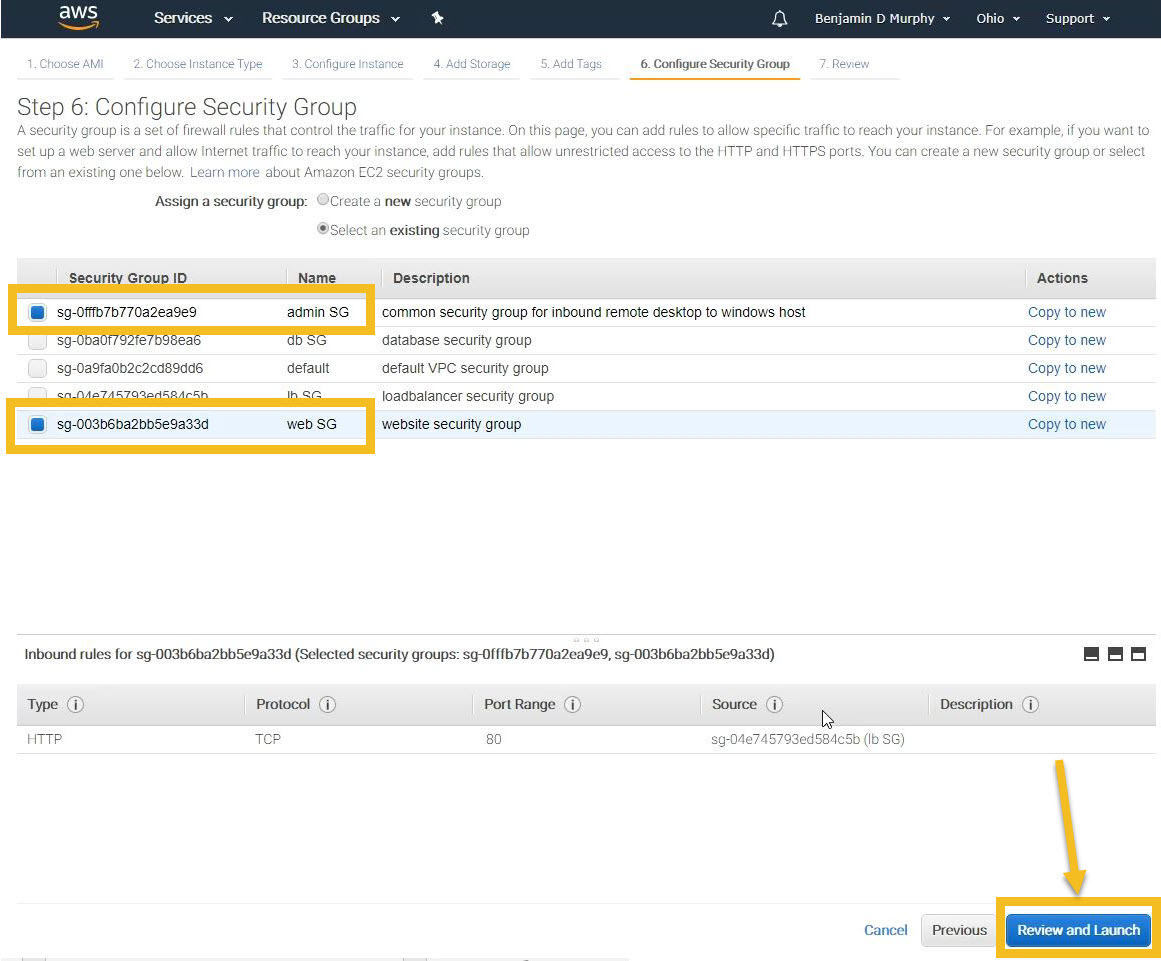This screenshot has width=1161, height=961.
Task: Click info icon next to Type column
Action: click(76, 704)
